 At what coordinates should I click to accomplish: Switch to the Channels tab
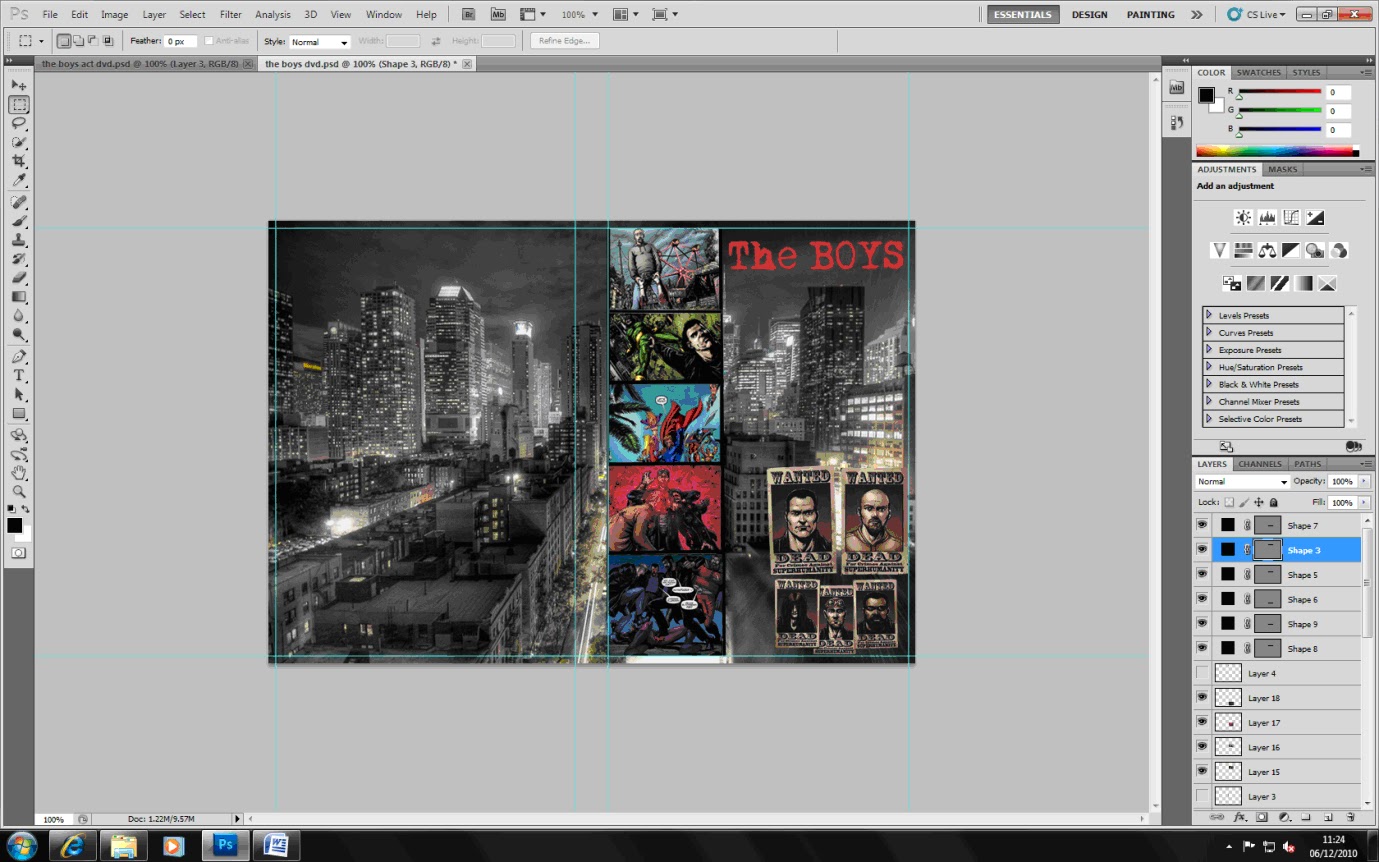click(1259, 464)
